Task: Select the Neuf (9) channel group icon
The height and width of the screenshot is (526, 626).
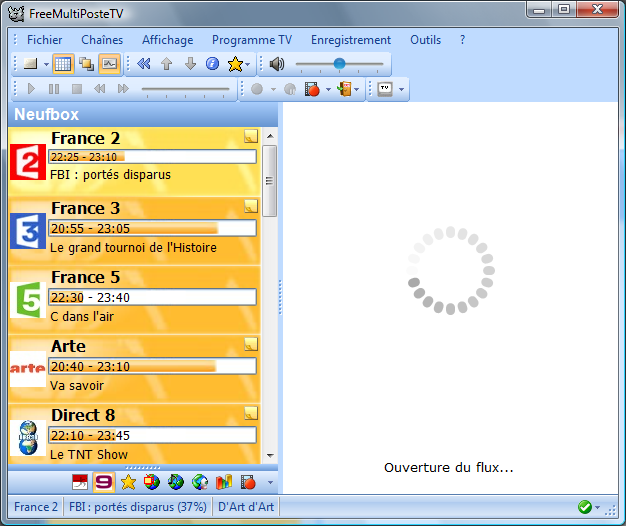Action: (x=104, y=482)
